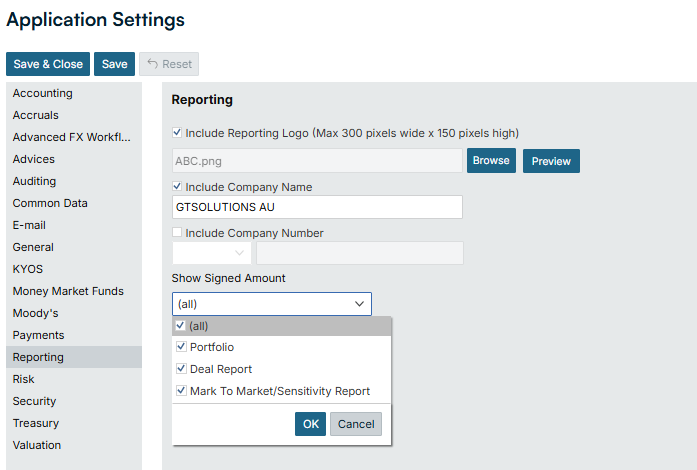Open the Security settings section
Screen dimensions: 697x470
coord(74,401)
